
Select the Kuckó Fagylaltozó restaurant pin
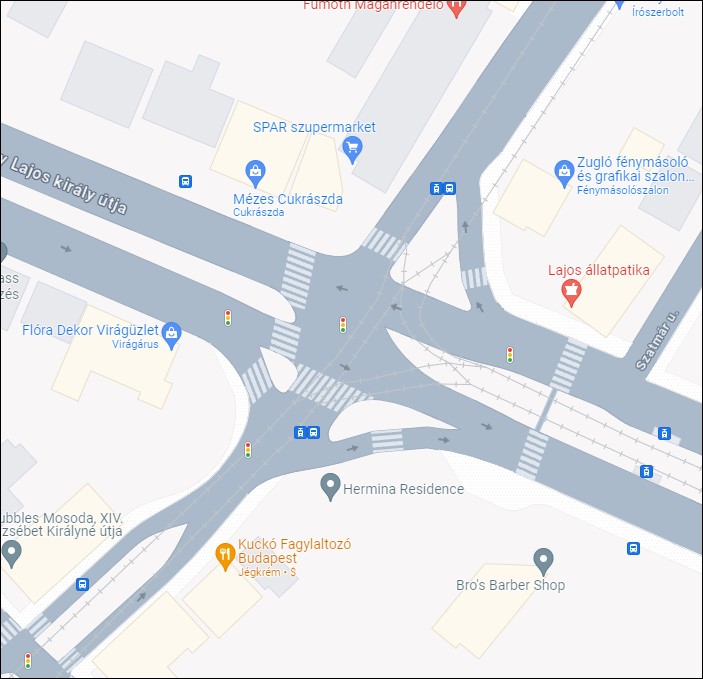point(225,557)
